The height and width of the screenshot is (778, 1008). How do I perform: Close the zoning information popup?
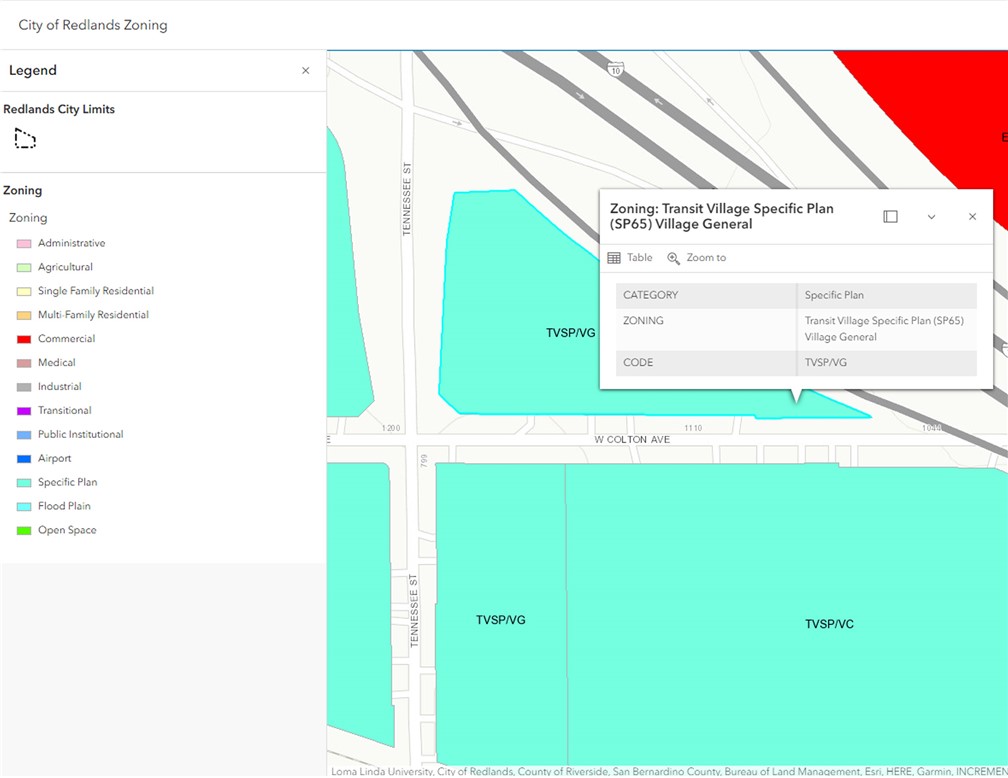(972, 217)
